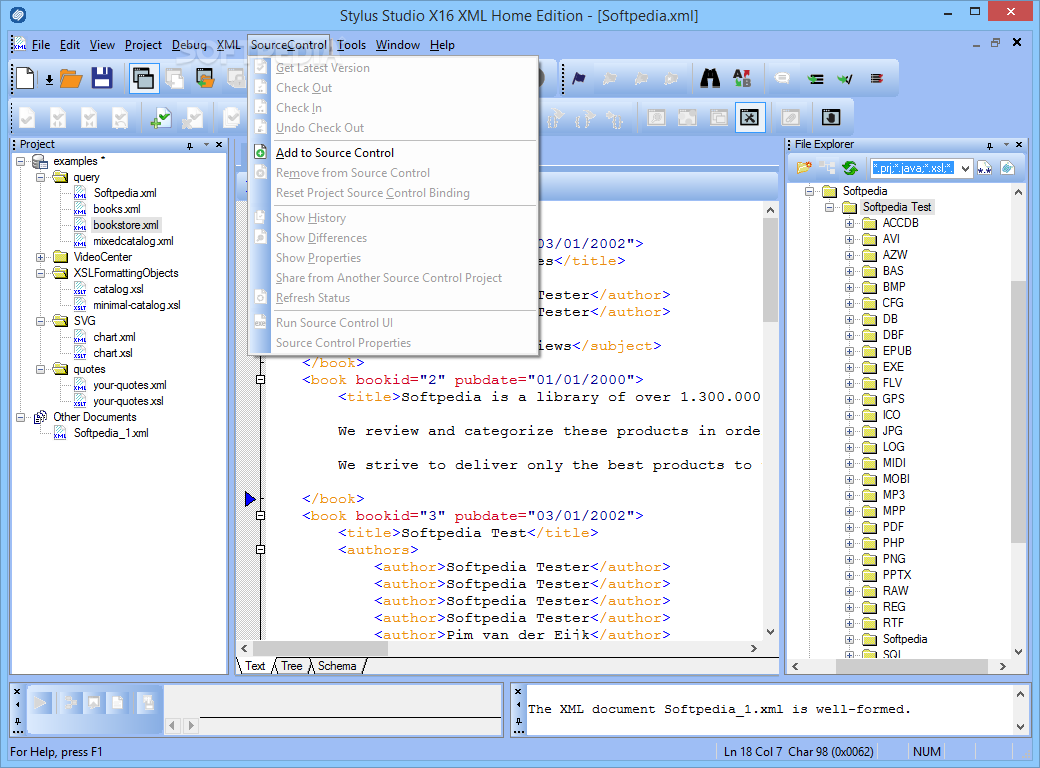Refresh File Explorer with the green arrows icon
The height and width of the screenshot is (768, 1040).
tap(850, 168)
